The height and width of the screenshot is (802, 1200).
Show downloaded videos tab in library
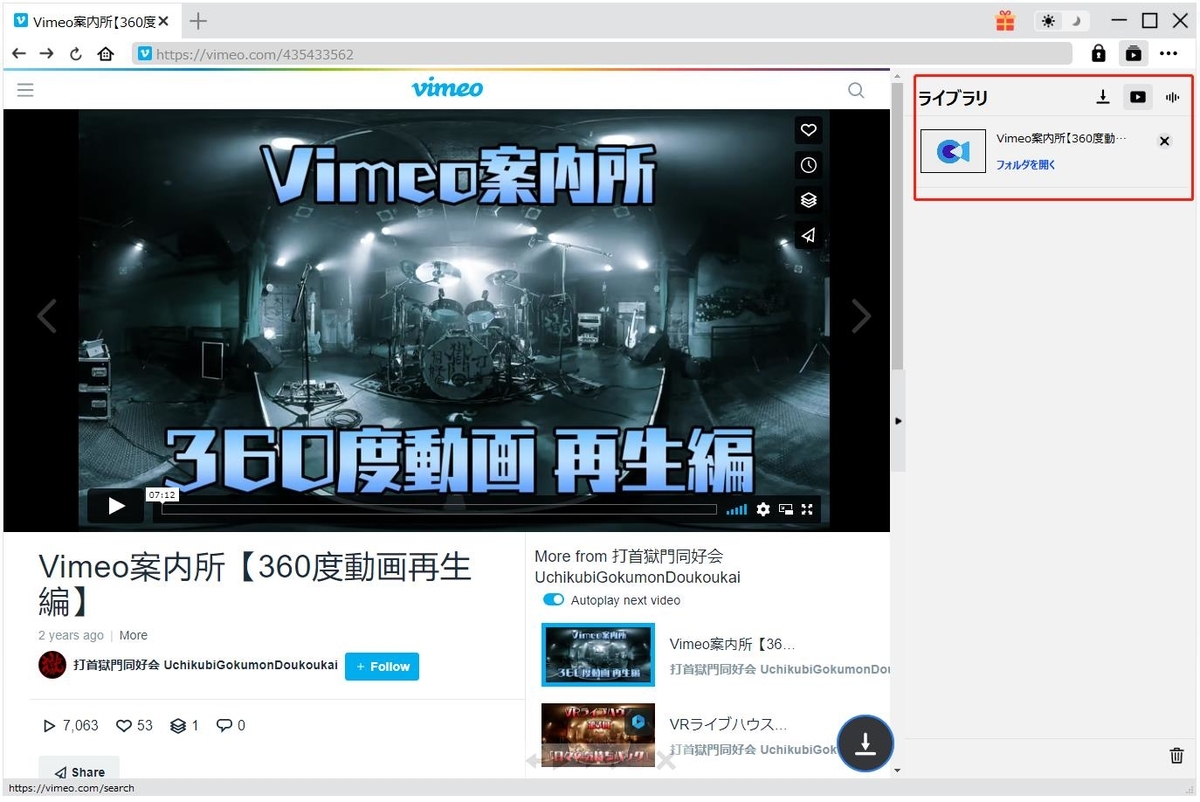tap(1137, 97)
